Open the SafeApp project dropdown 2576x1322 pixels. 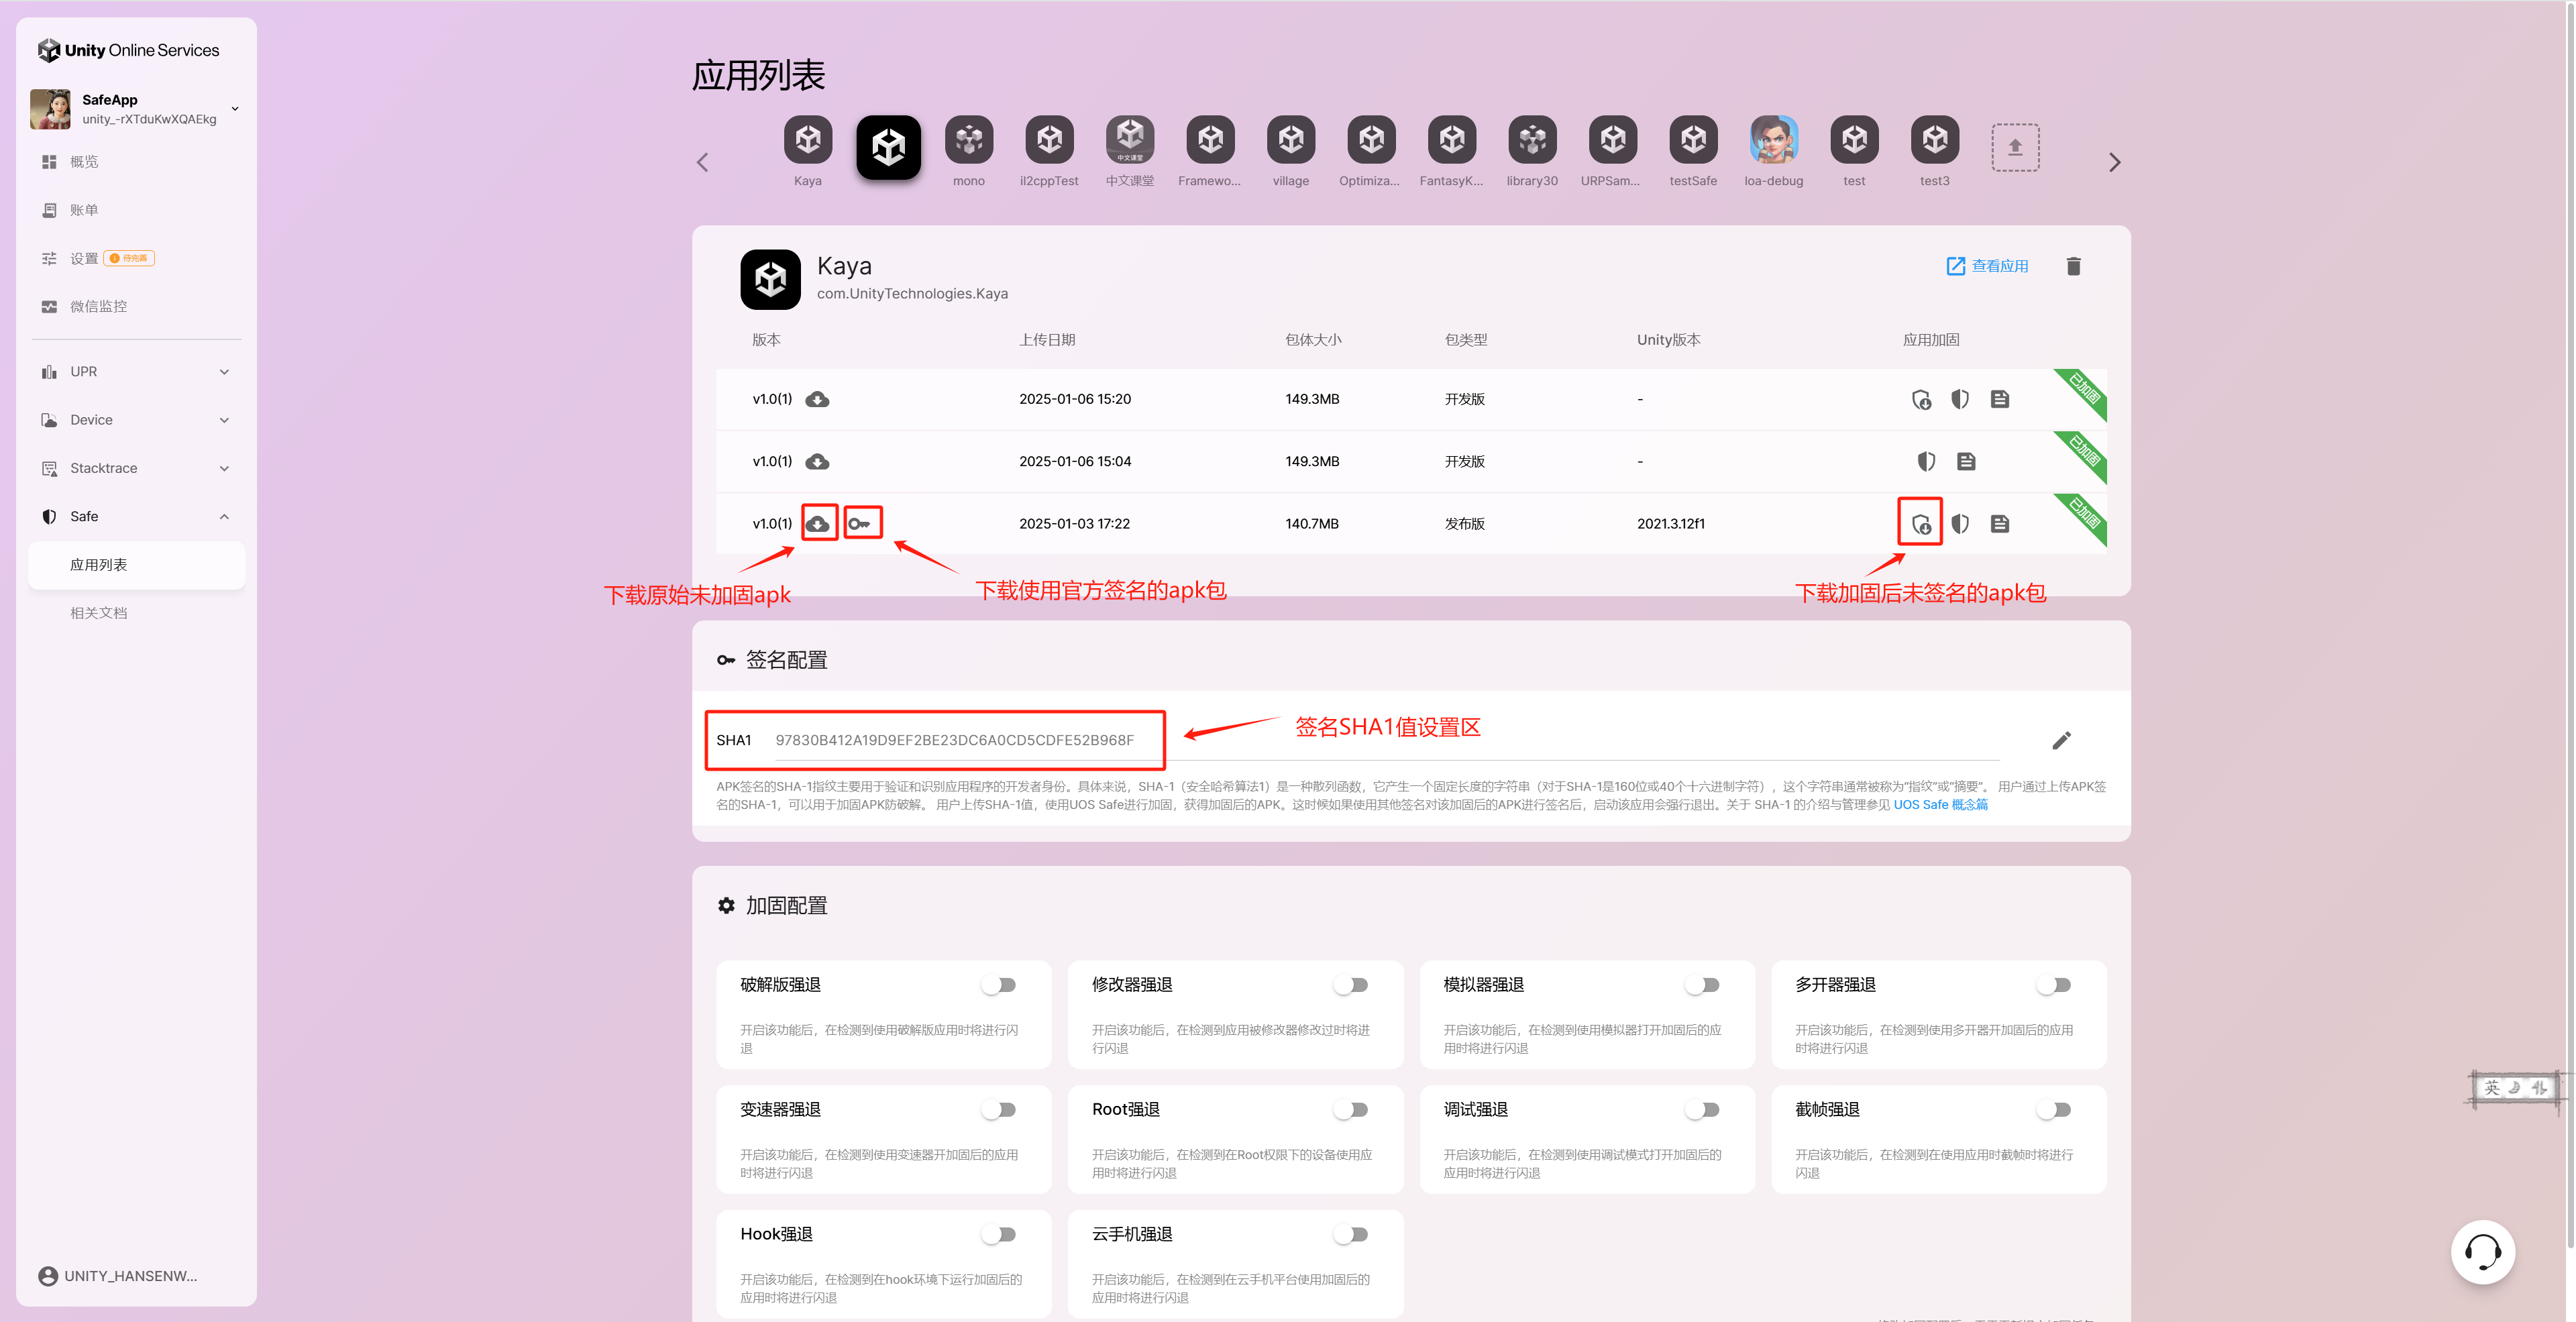pyautogui.click(x=235, y=109)
